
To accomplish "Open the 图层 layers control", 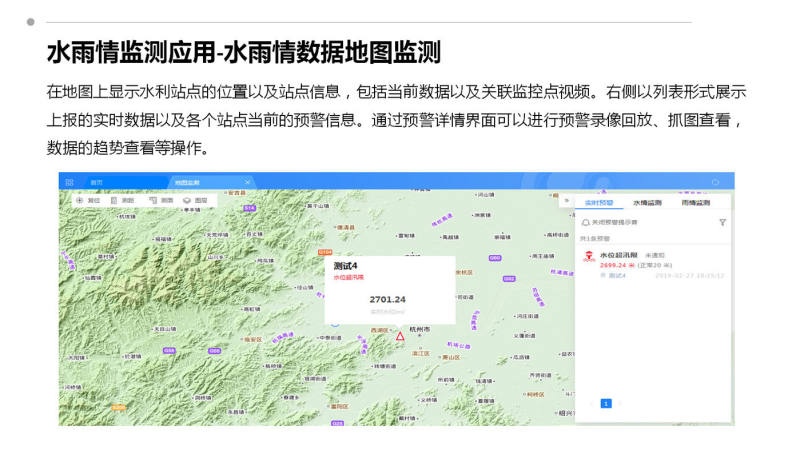I will pos(195,200).
